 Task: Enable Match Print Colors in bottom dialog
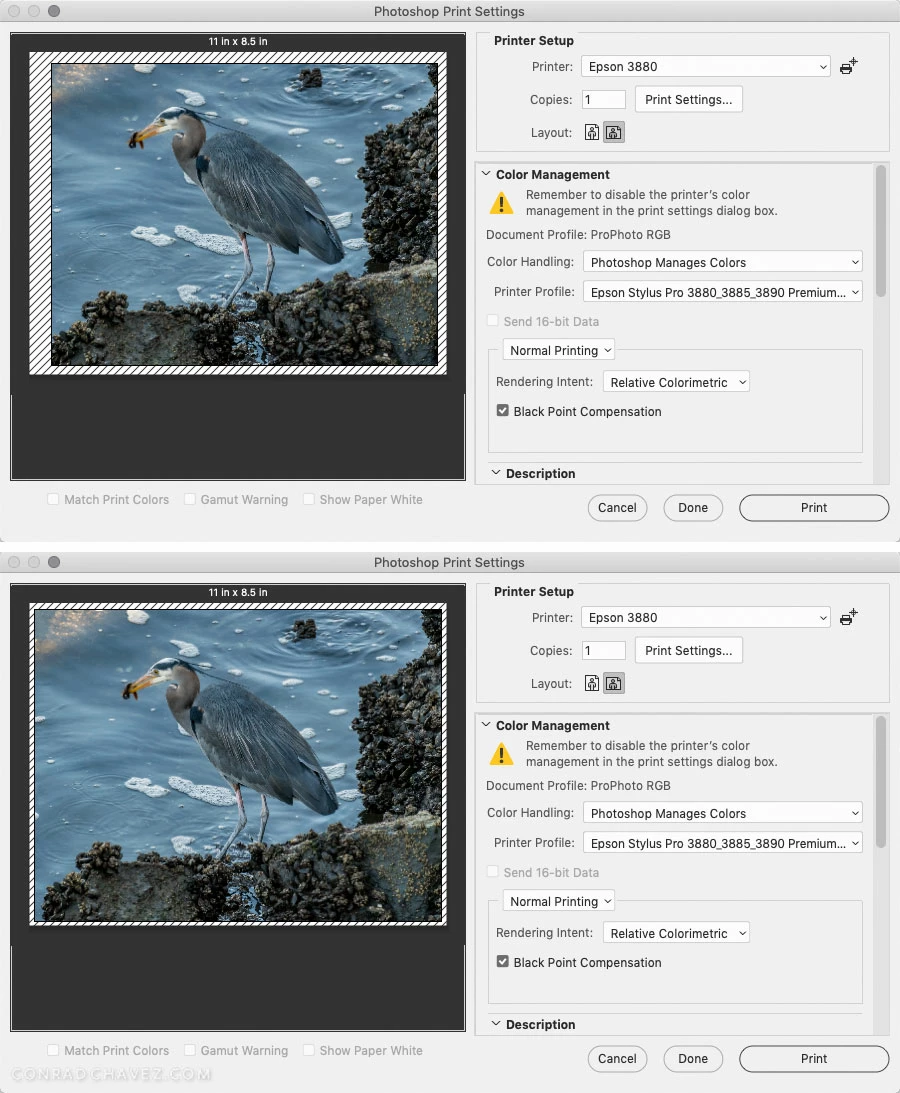pyautogui.click(x=53, y=1050)
